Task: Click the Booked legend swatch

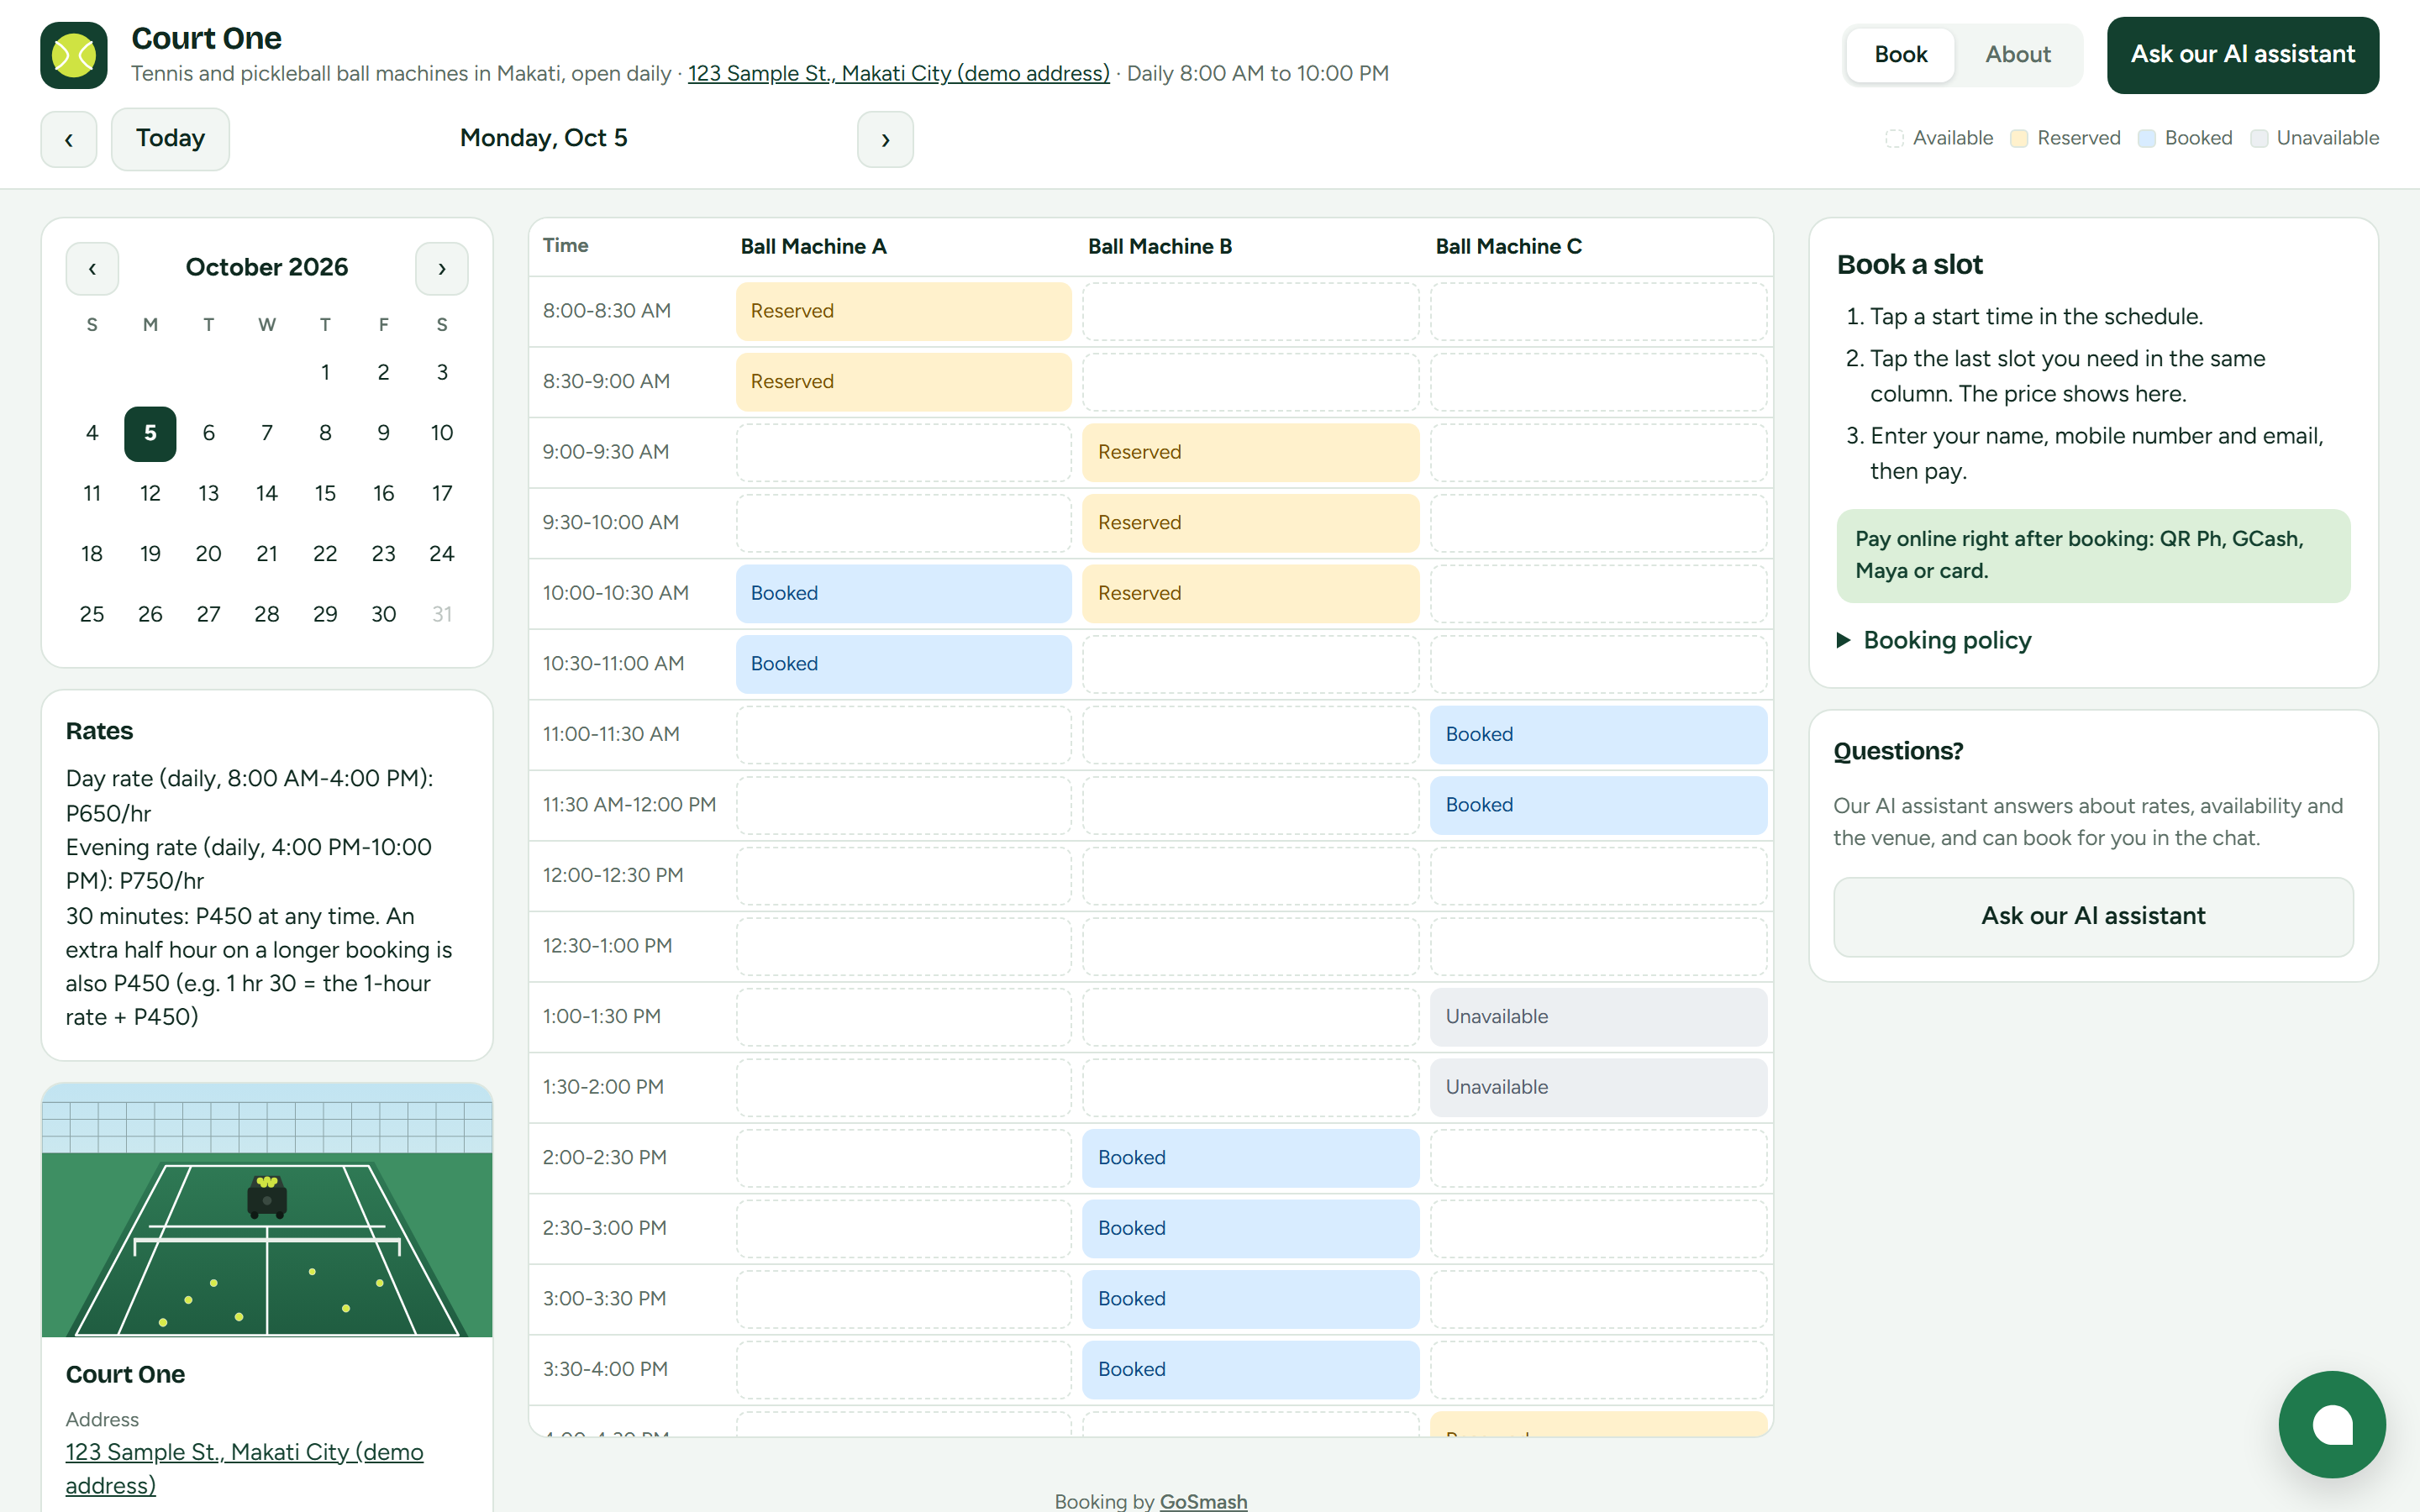Action: point(2146,138)
